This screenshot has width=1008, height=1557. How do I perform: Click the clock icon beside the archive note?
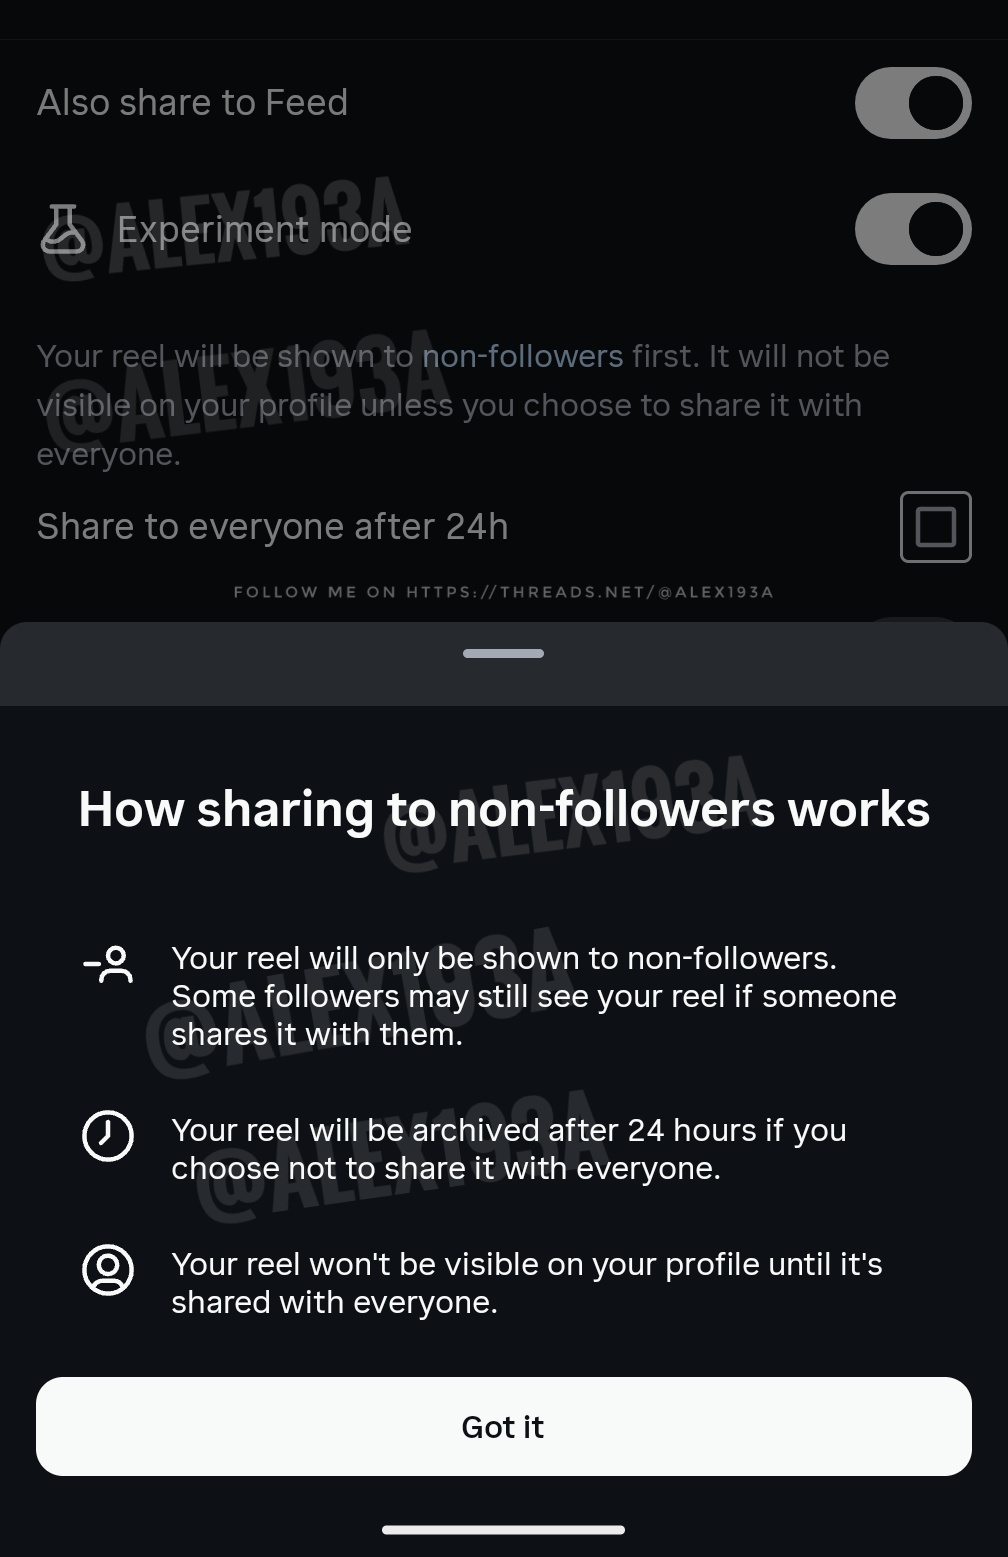pos(107,1137)
